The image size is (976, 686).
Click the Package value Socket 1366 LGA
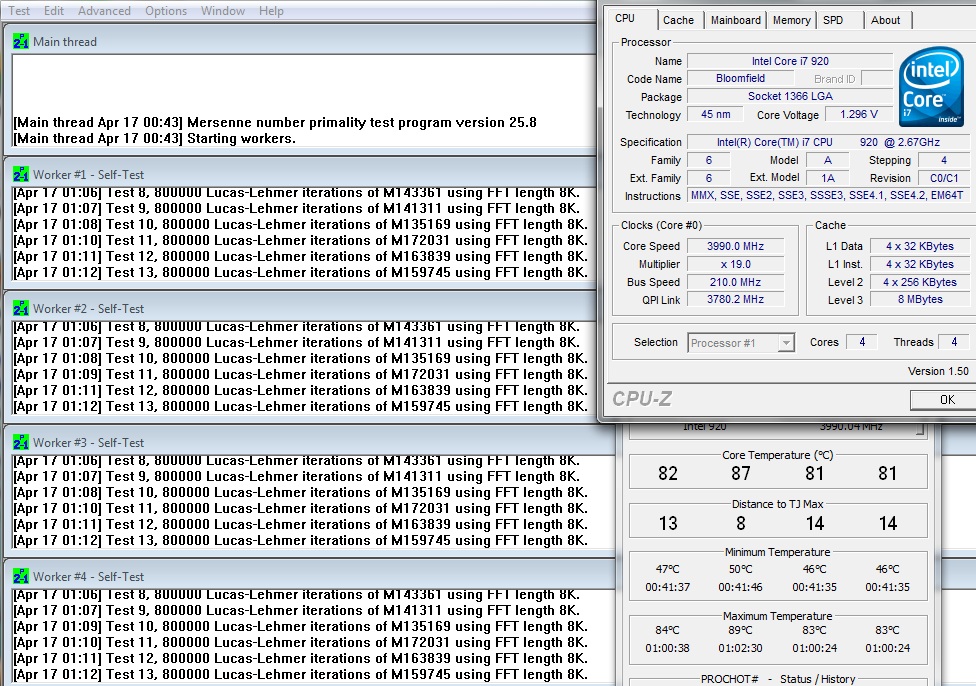coord(790,96)
